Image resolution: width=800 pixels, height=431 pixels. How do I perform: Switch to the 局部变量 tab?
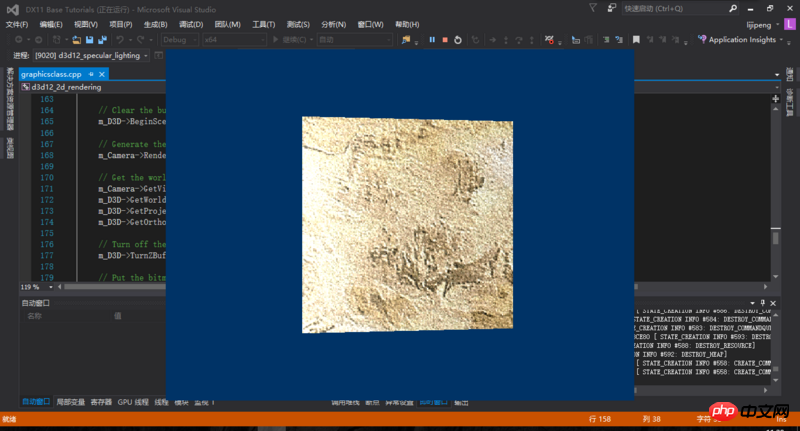point(70,402)
